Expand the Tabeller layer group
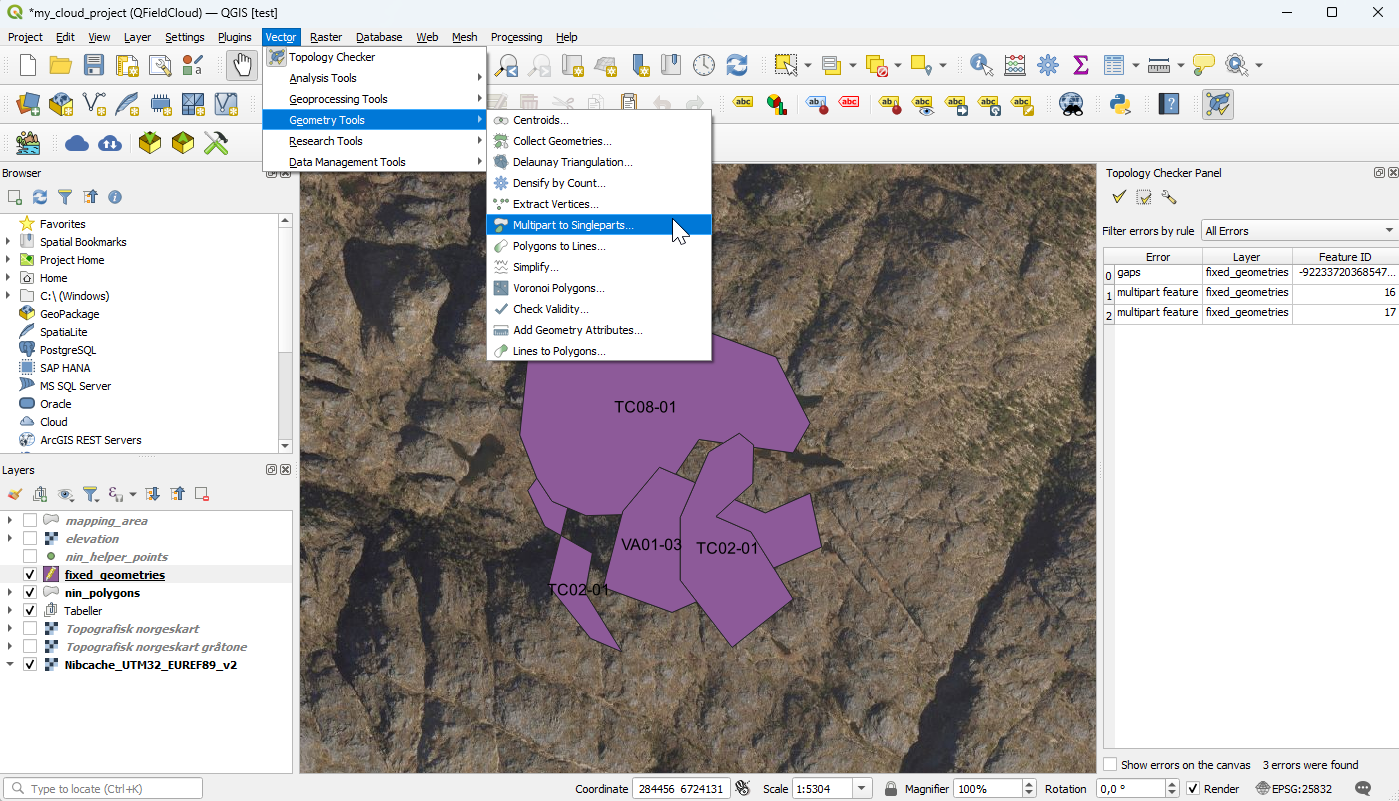The image size is (1399, 801). click(x=10, y=611)
